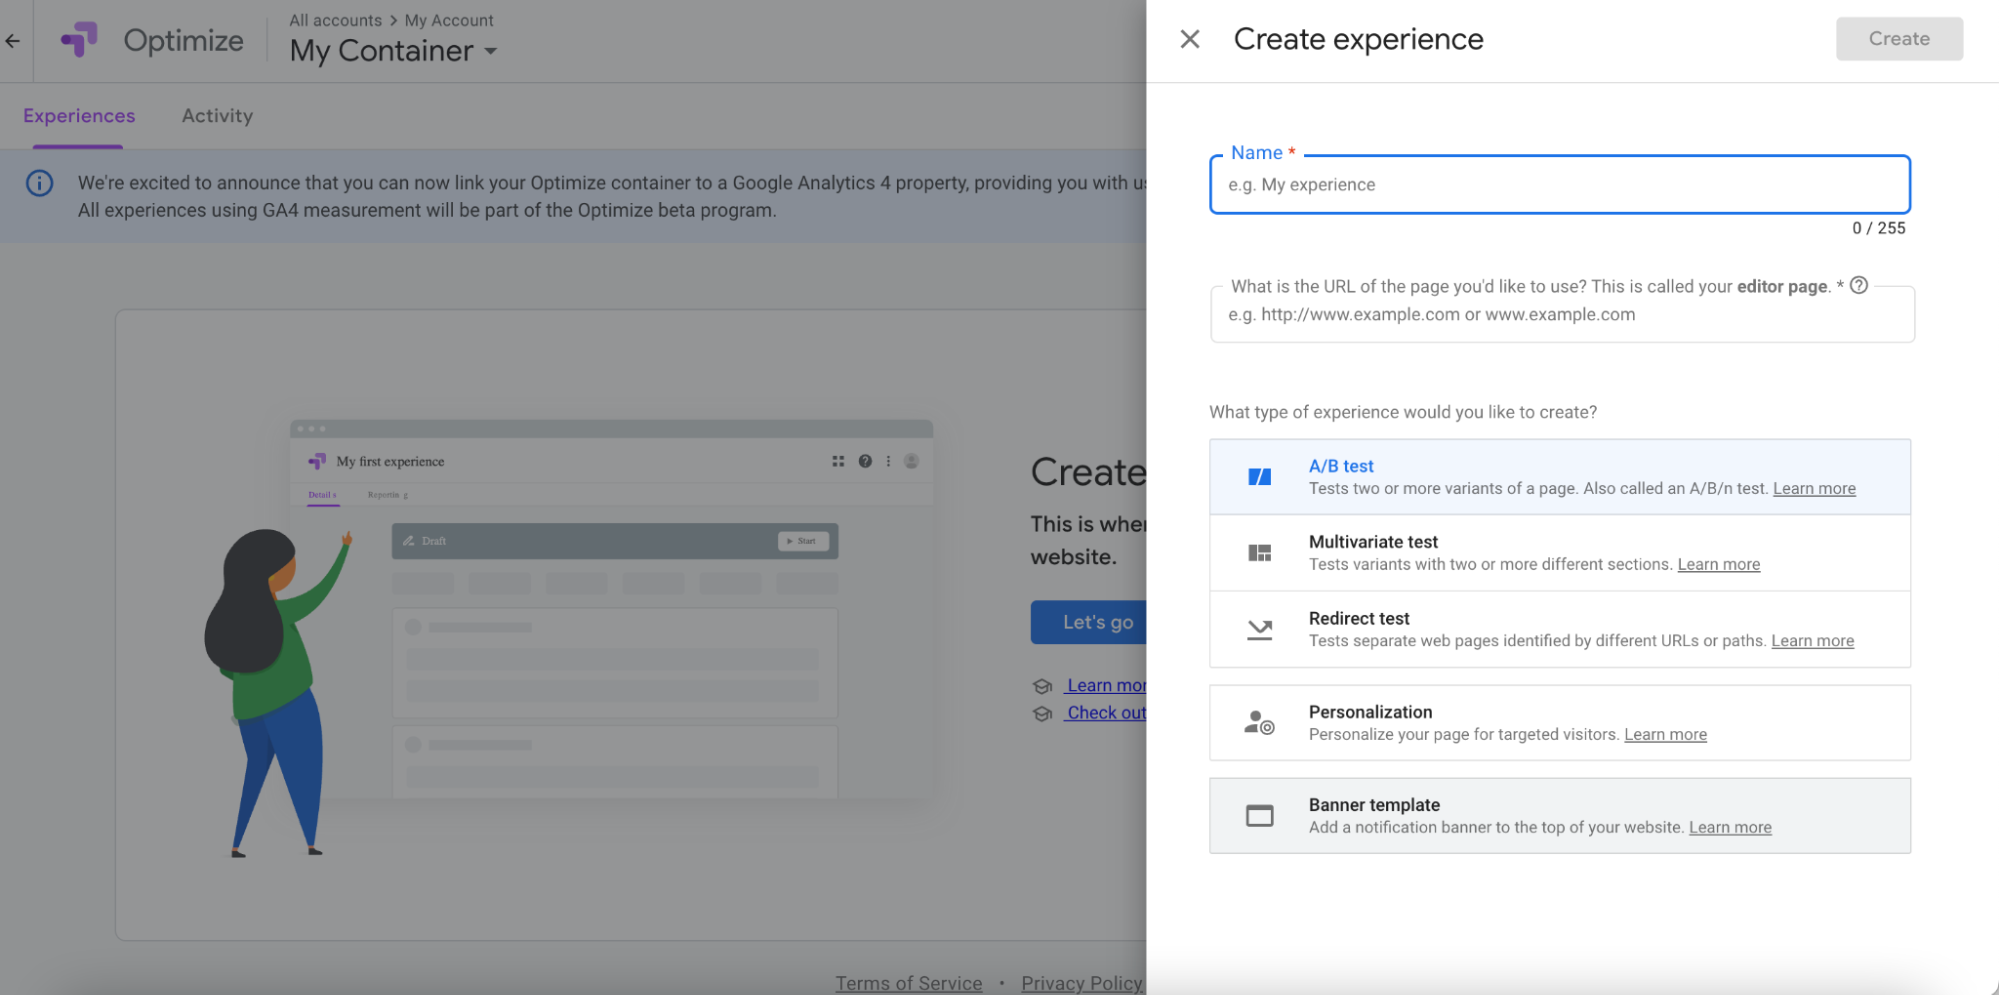Click the All accounts breadcrumb
Image resolution: width=1999 pixels, height=995 pixels.
(335, 20)
